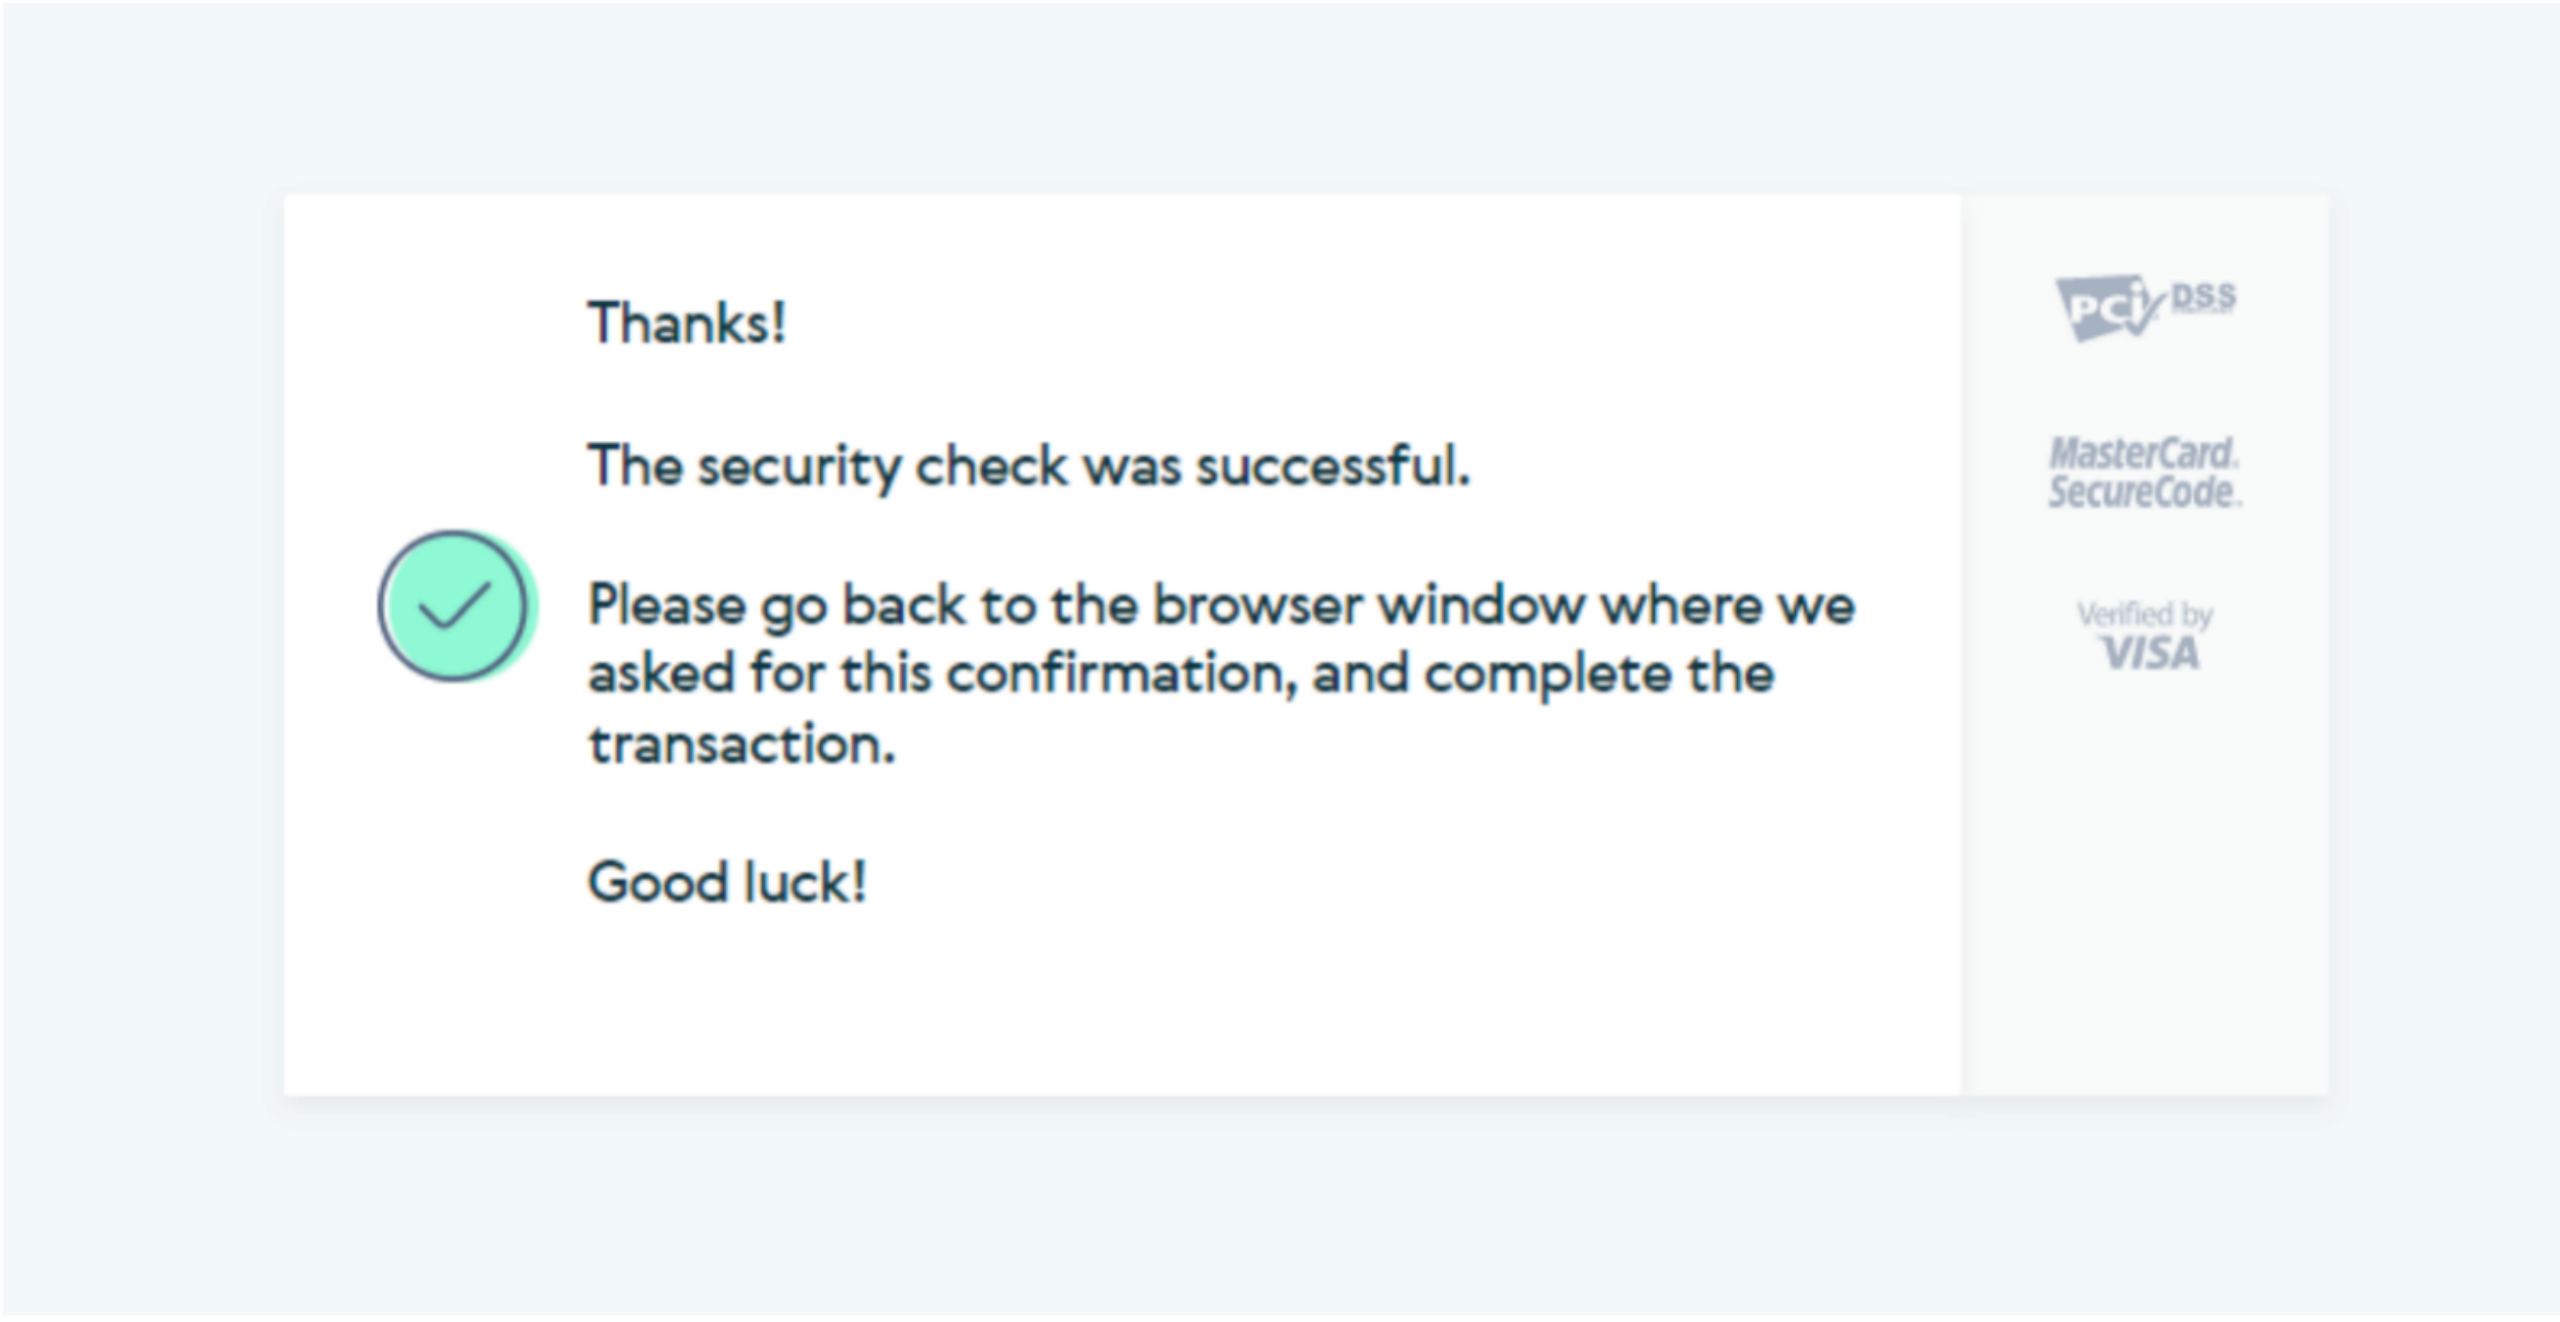Image resolution: width=2560 pixels, height=1322 pixels.
Task: Click the word 'MasterCard' in the logo
Action: tap(2141, 454)
